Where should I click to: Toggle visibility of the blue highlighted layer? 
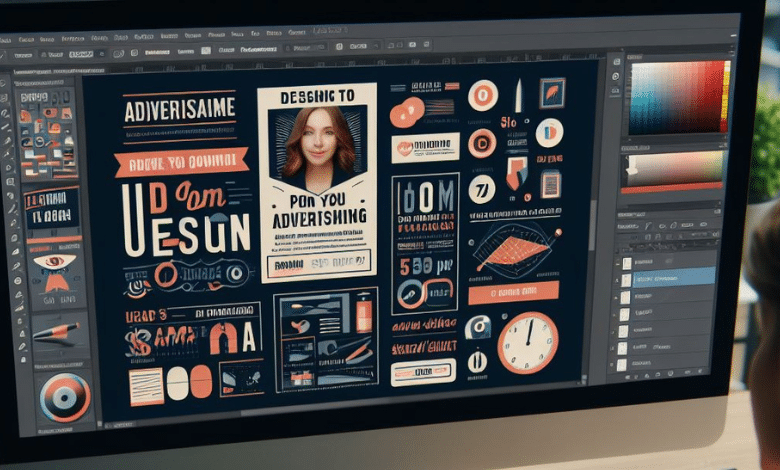point(617,281)
